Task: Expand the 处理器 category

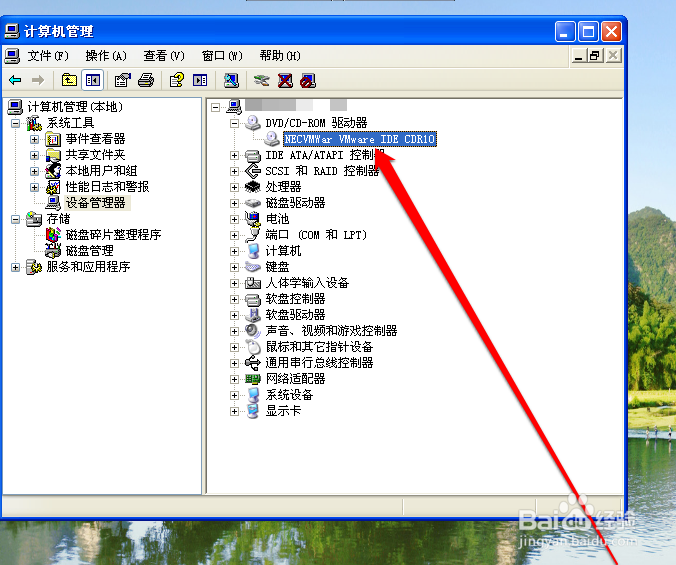Action: [x=234, y=187]
